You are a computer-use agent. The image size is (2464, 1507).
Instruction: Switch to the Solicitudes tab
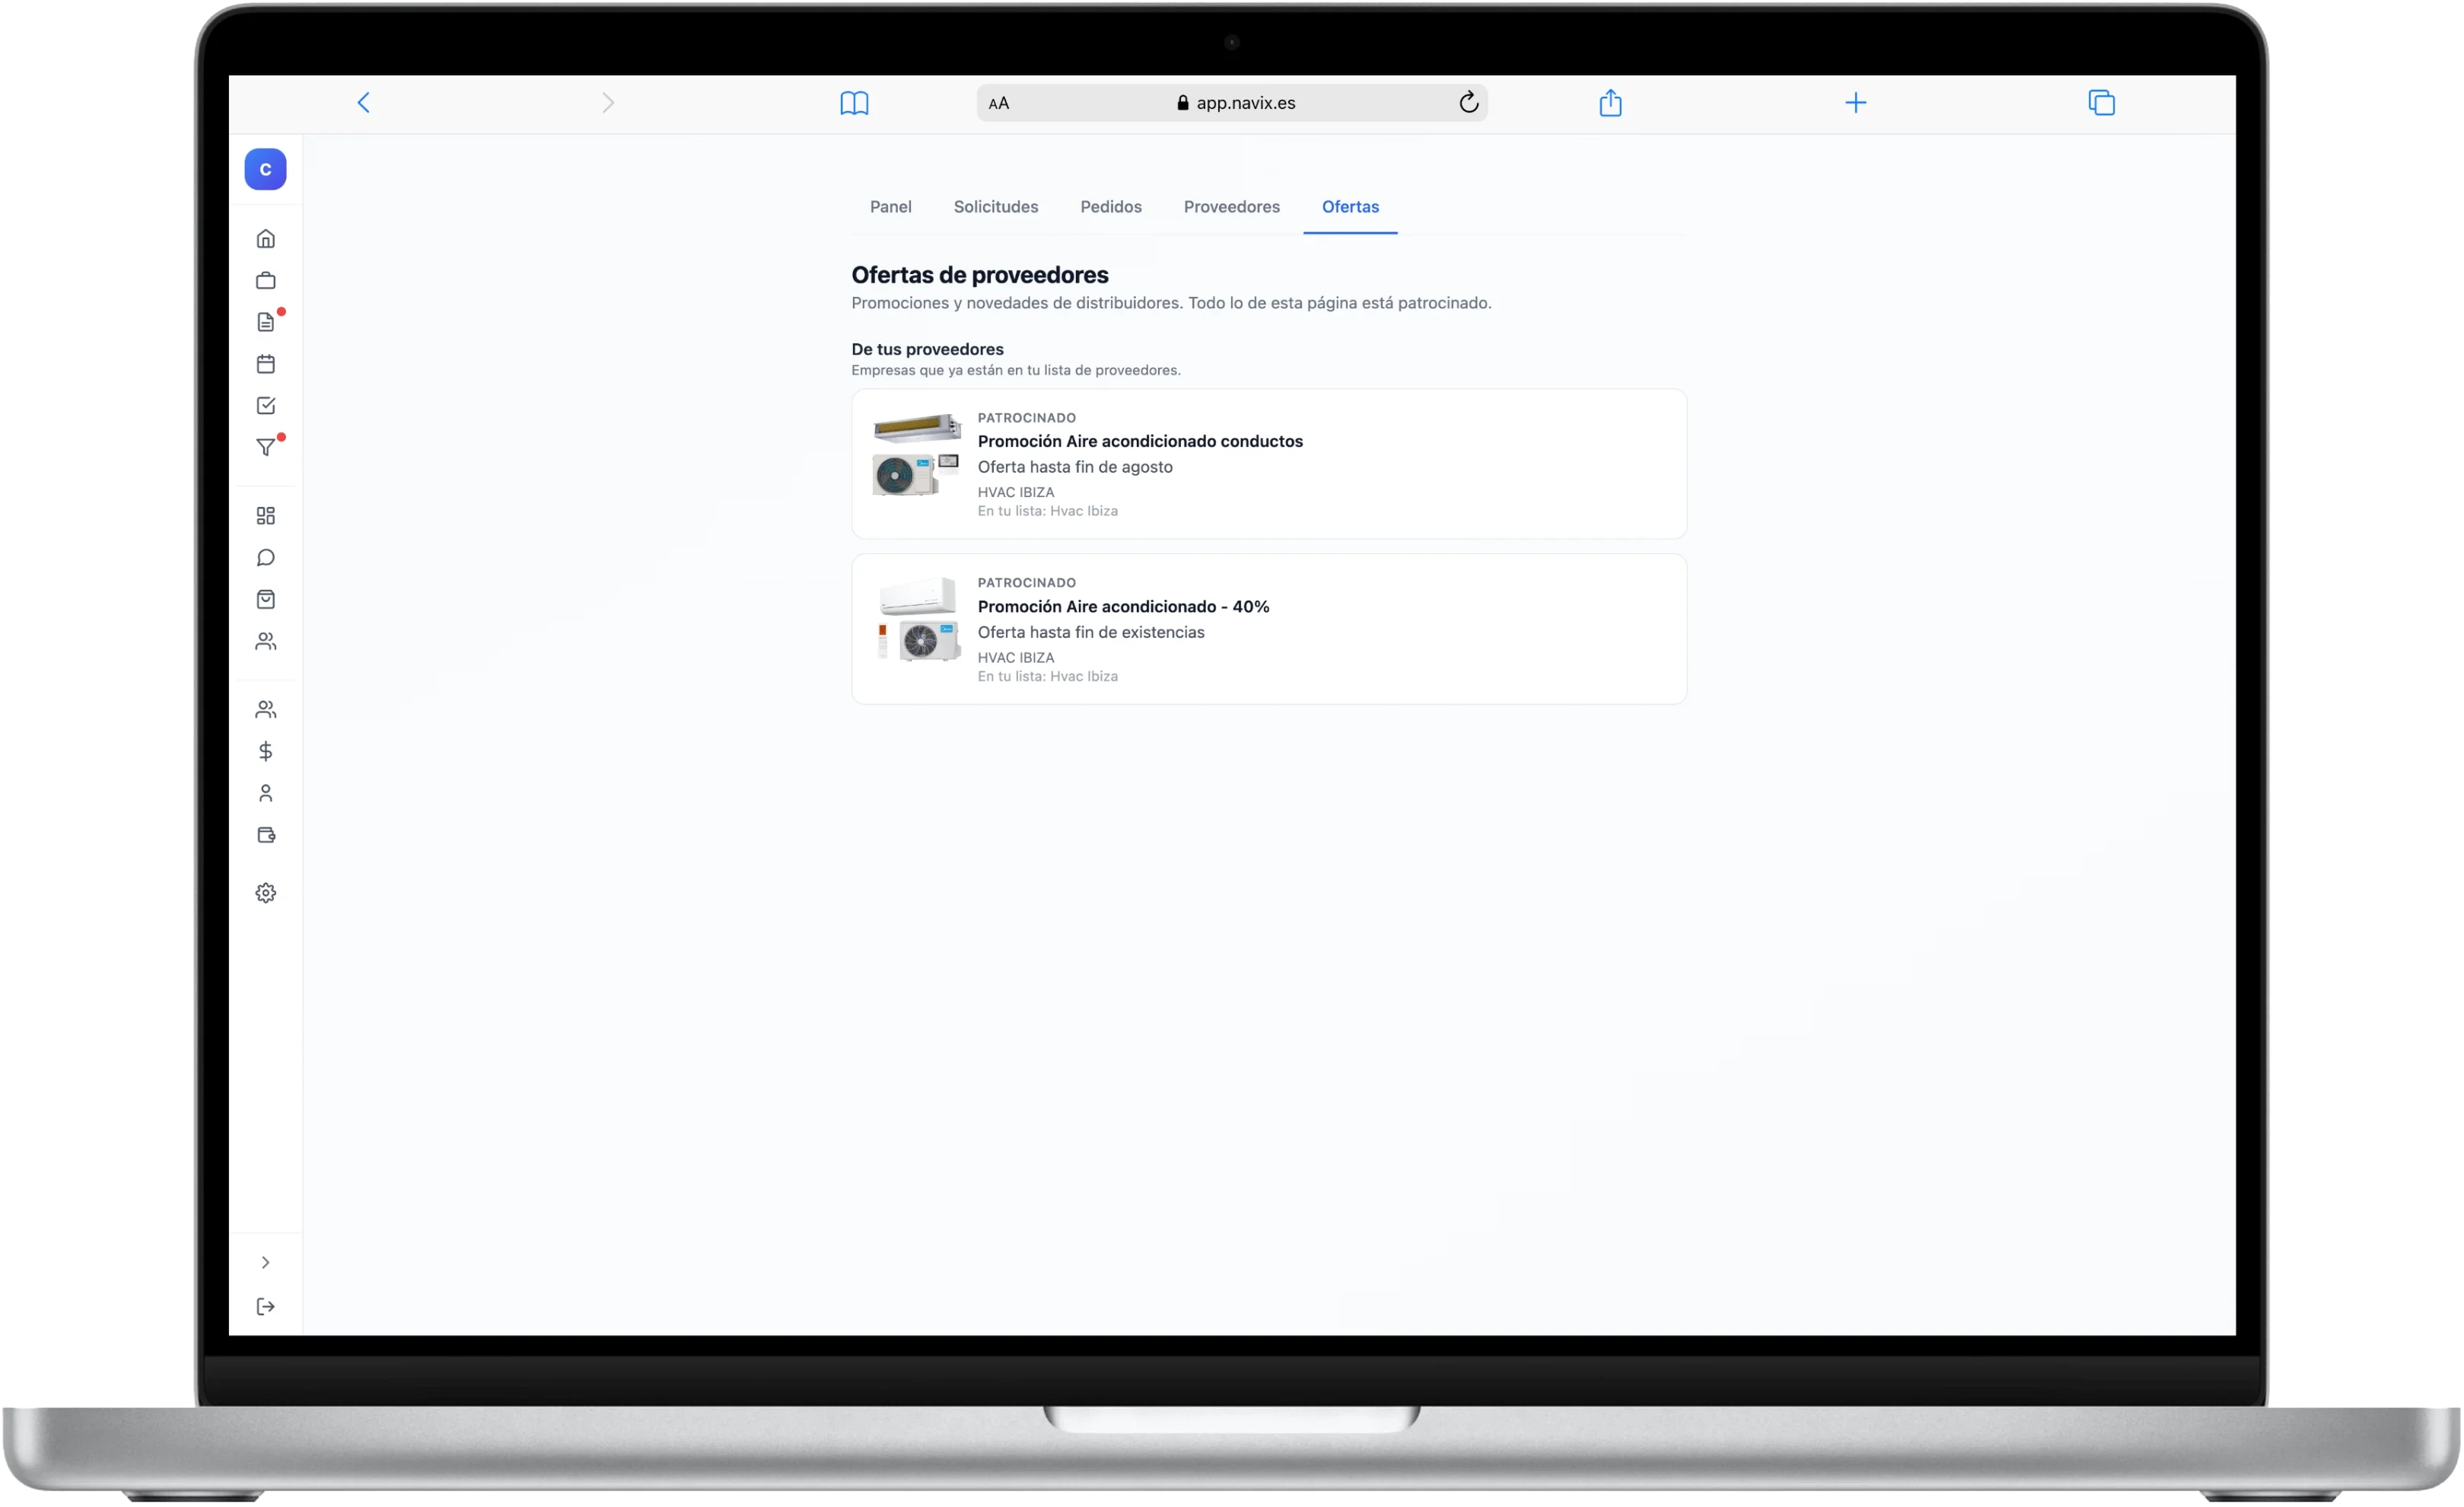(x=996, y=207)
